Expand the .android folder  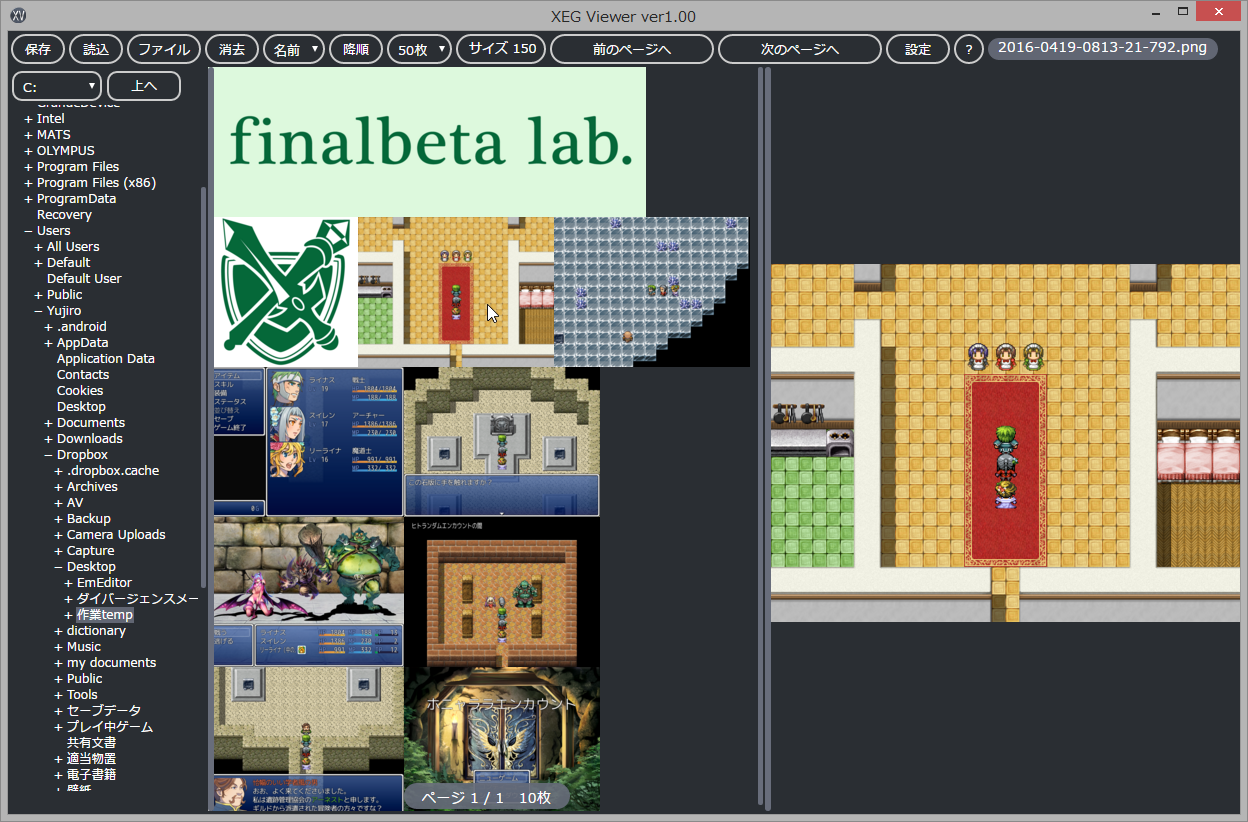click(49, 327)
